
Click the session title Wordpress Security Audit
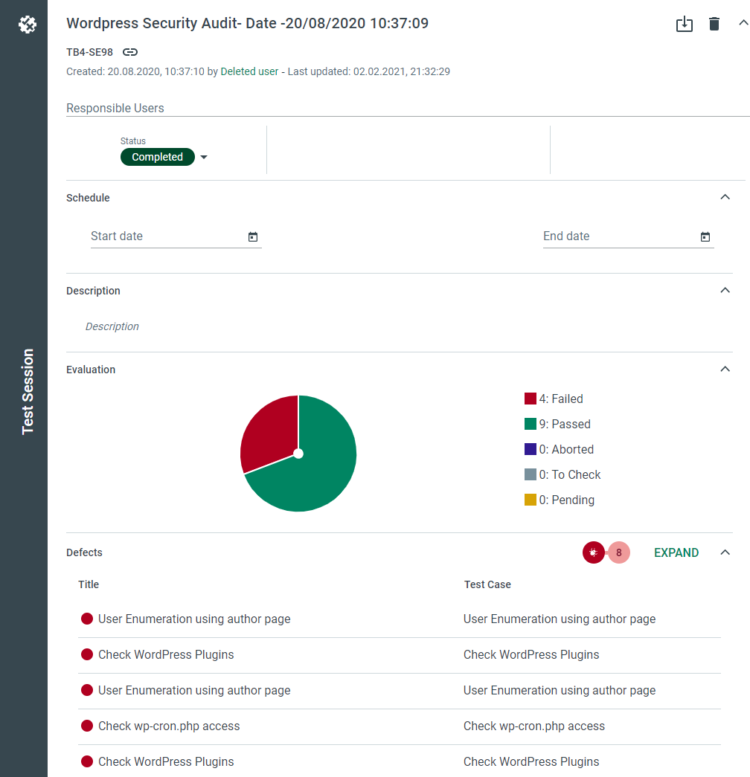[247, 23]
